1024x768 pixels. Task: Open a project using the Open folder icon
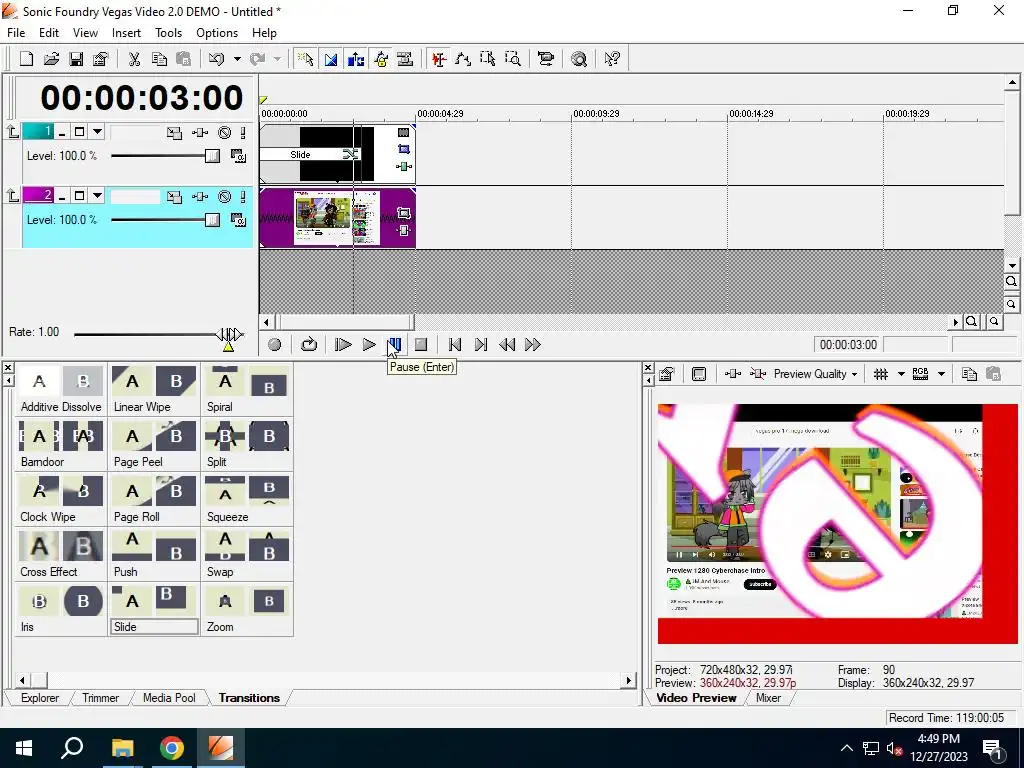(x=51, y=59)
